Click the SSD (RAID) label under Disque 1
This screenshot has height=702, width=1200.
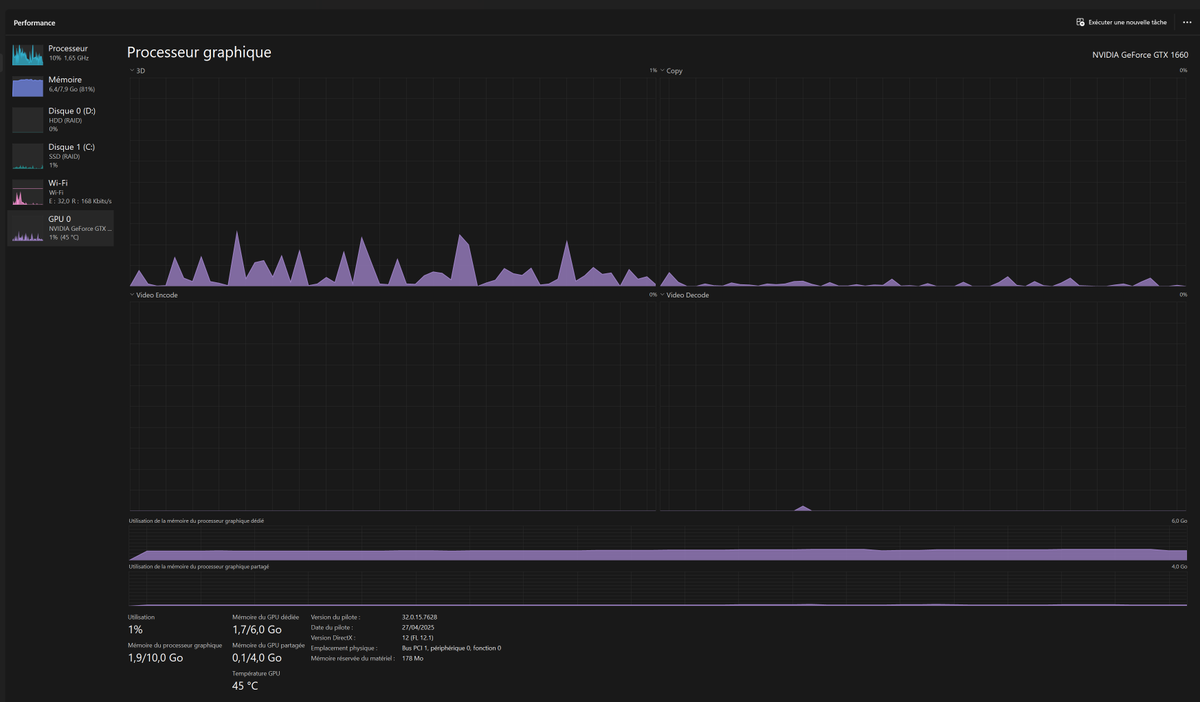click(x=65, y=156)
